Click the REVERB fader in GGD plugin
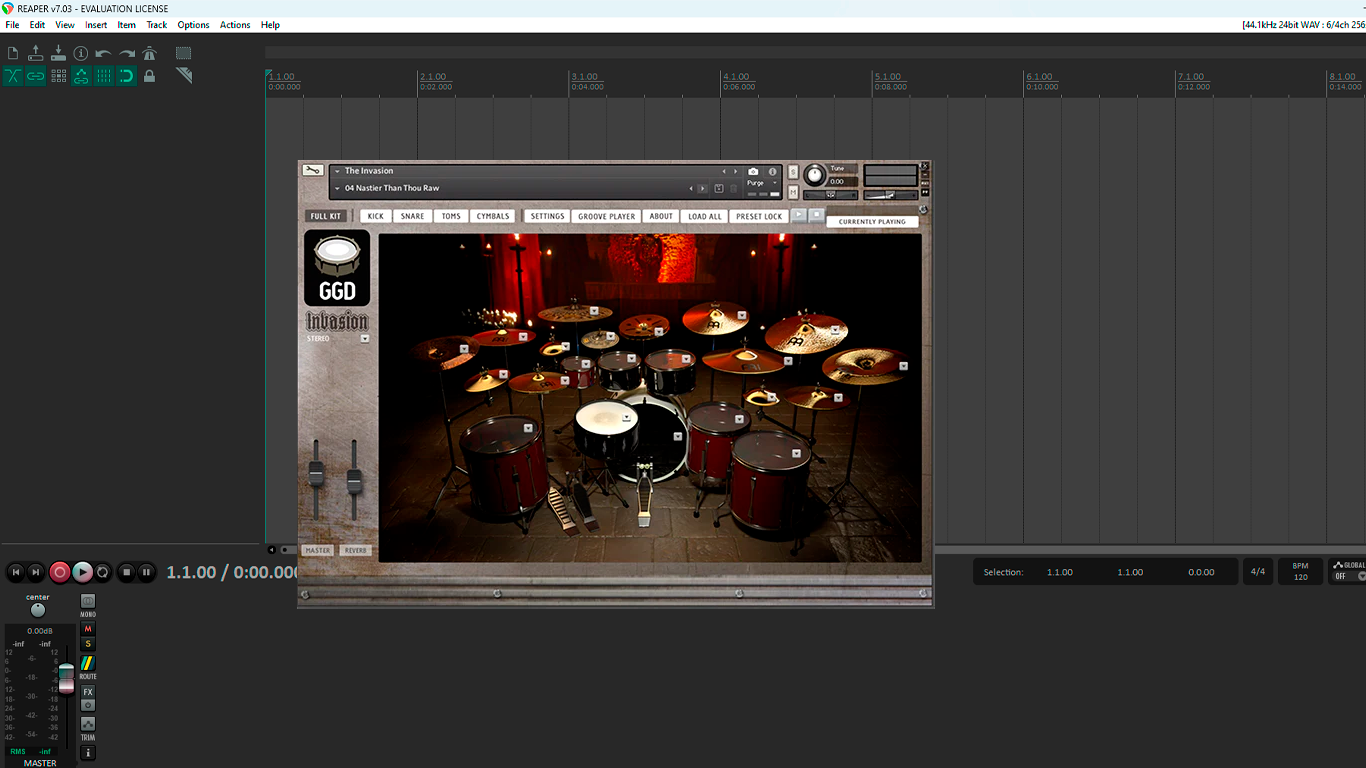The width and height of the screenshot is (1366, 768). (x=354, y=480)
